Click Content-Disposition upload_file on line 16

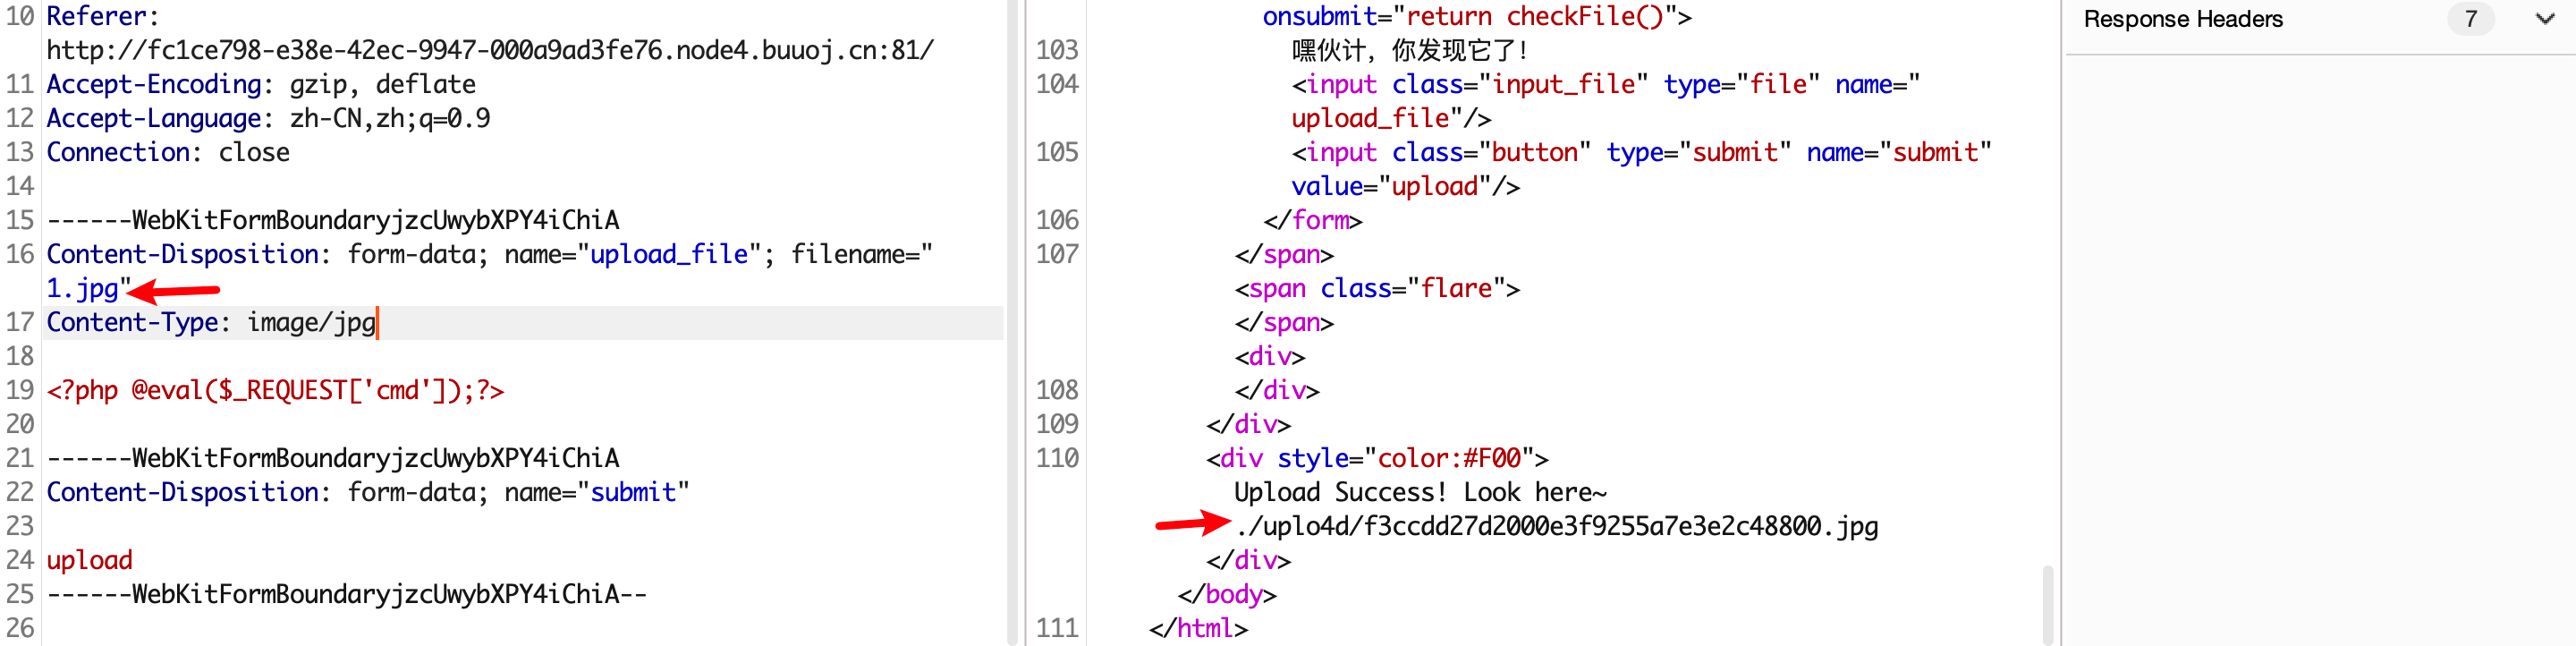pyautogui.click(x=489, y=254)
